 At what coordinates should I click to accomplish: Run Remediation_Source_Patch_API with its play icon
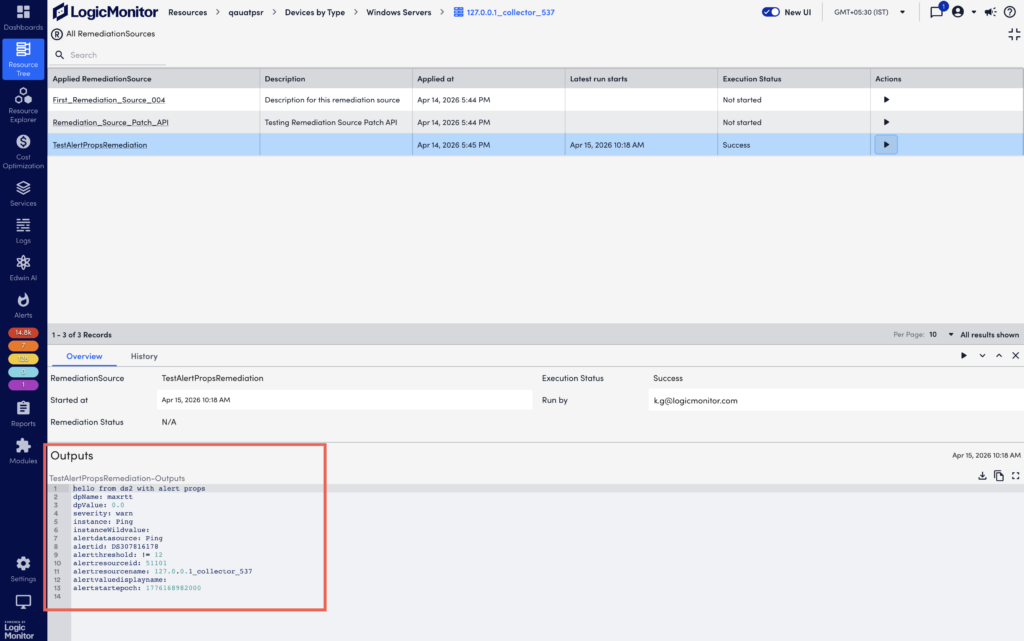point(886,122)
